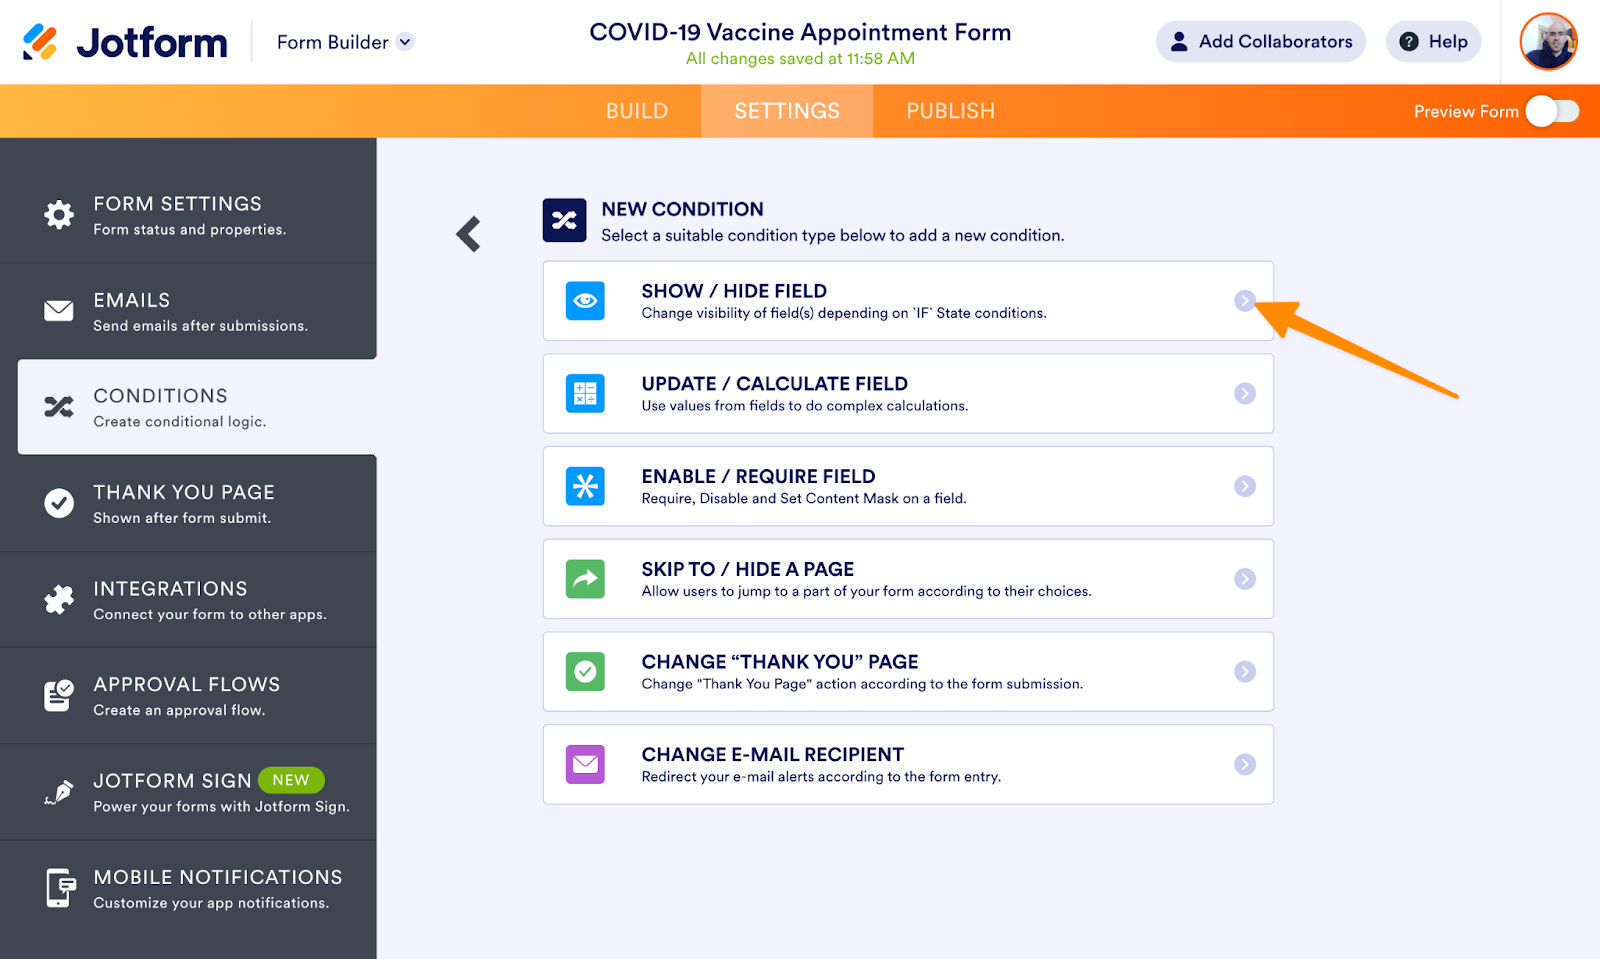Open the Help button
Image resolution: width=1600 pixels, height=959 pixels.
point(1433,42)
